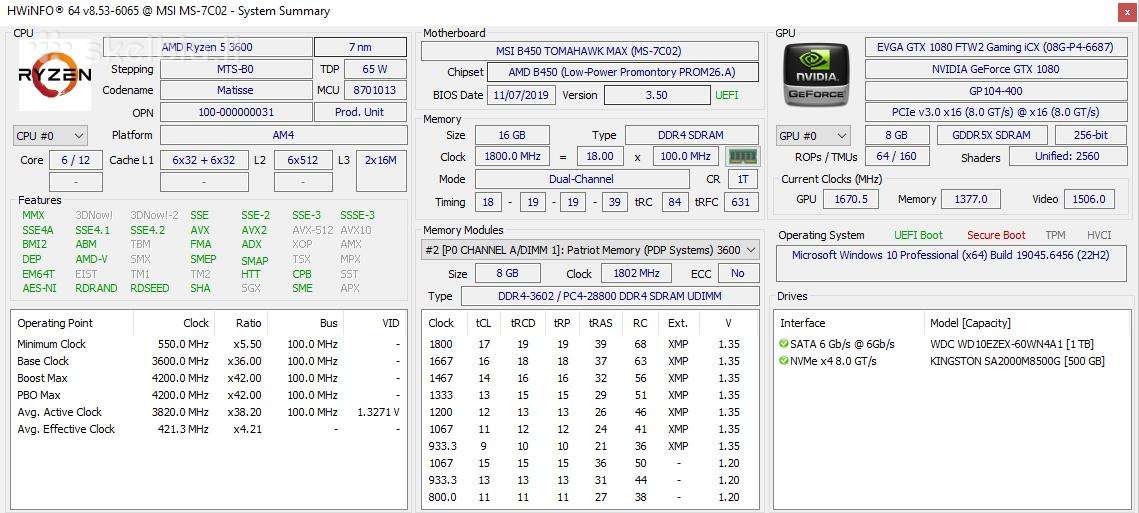Click the video clock 1506.0 field

(x=1089, y=199)
